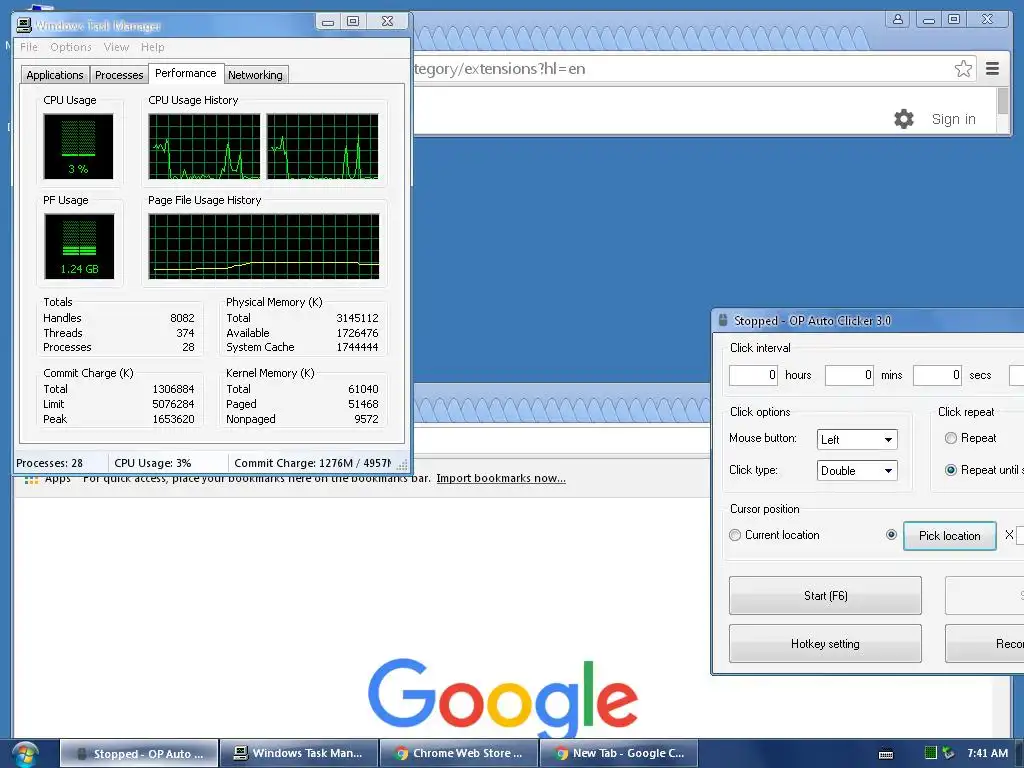Click the 7:41 AM system clock
This screenshot has width=1024, height=768.
pos(987,753)
